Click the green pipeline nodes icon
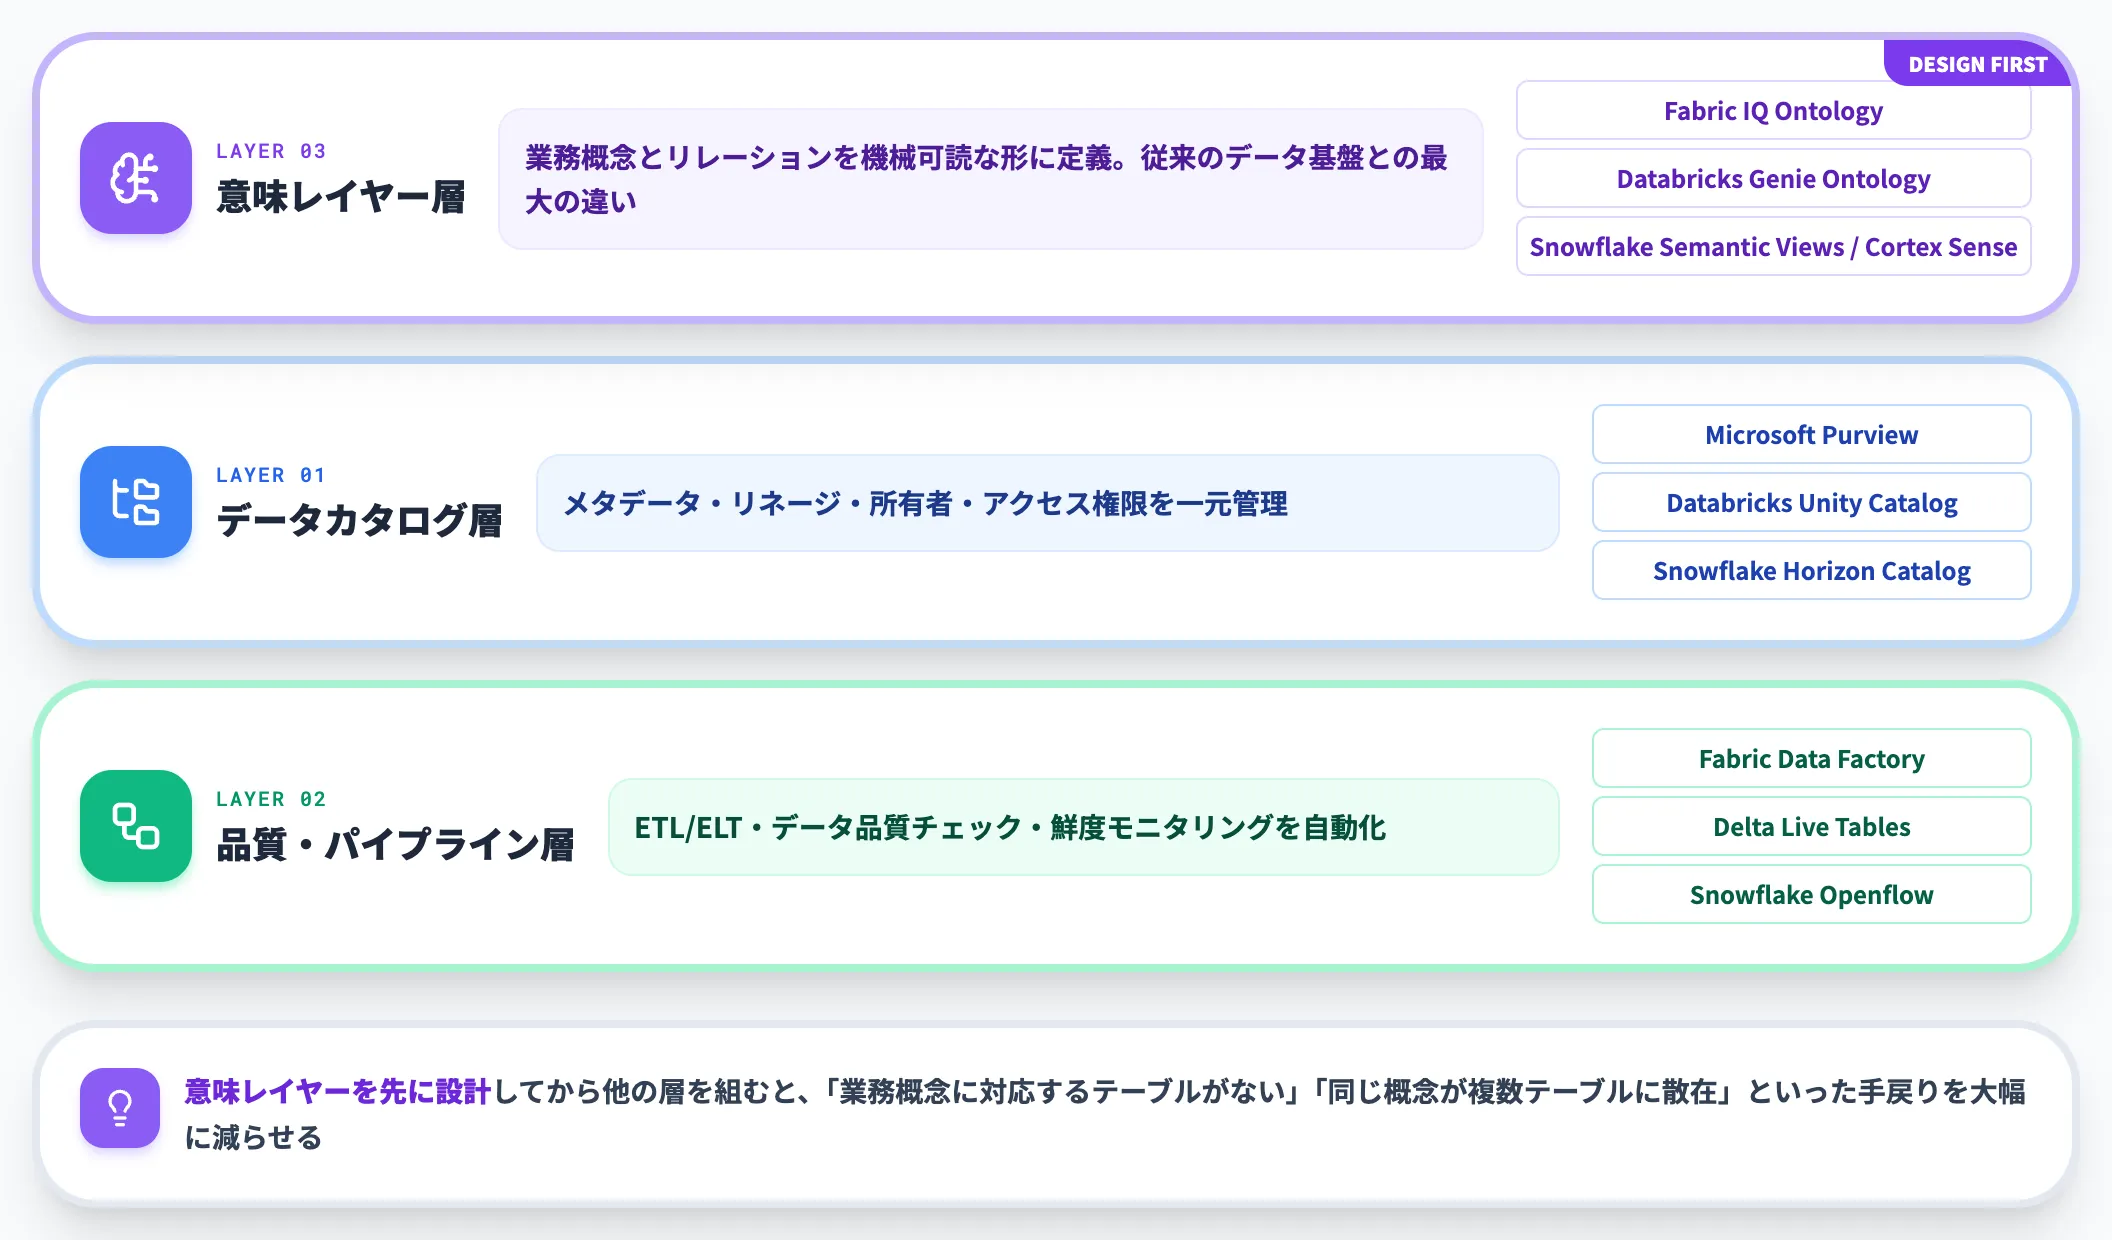Screen dimensions: 2112x1240 pos(136,826)
